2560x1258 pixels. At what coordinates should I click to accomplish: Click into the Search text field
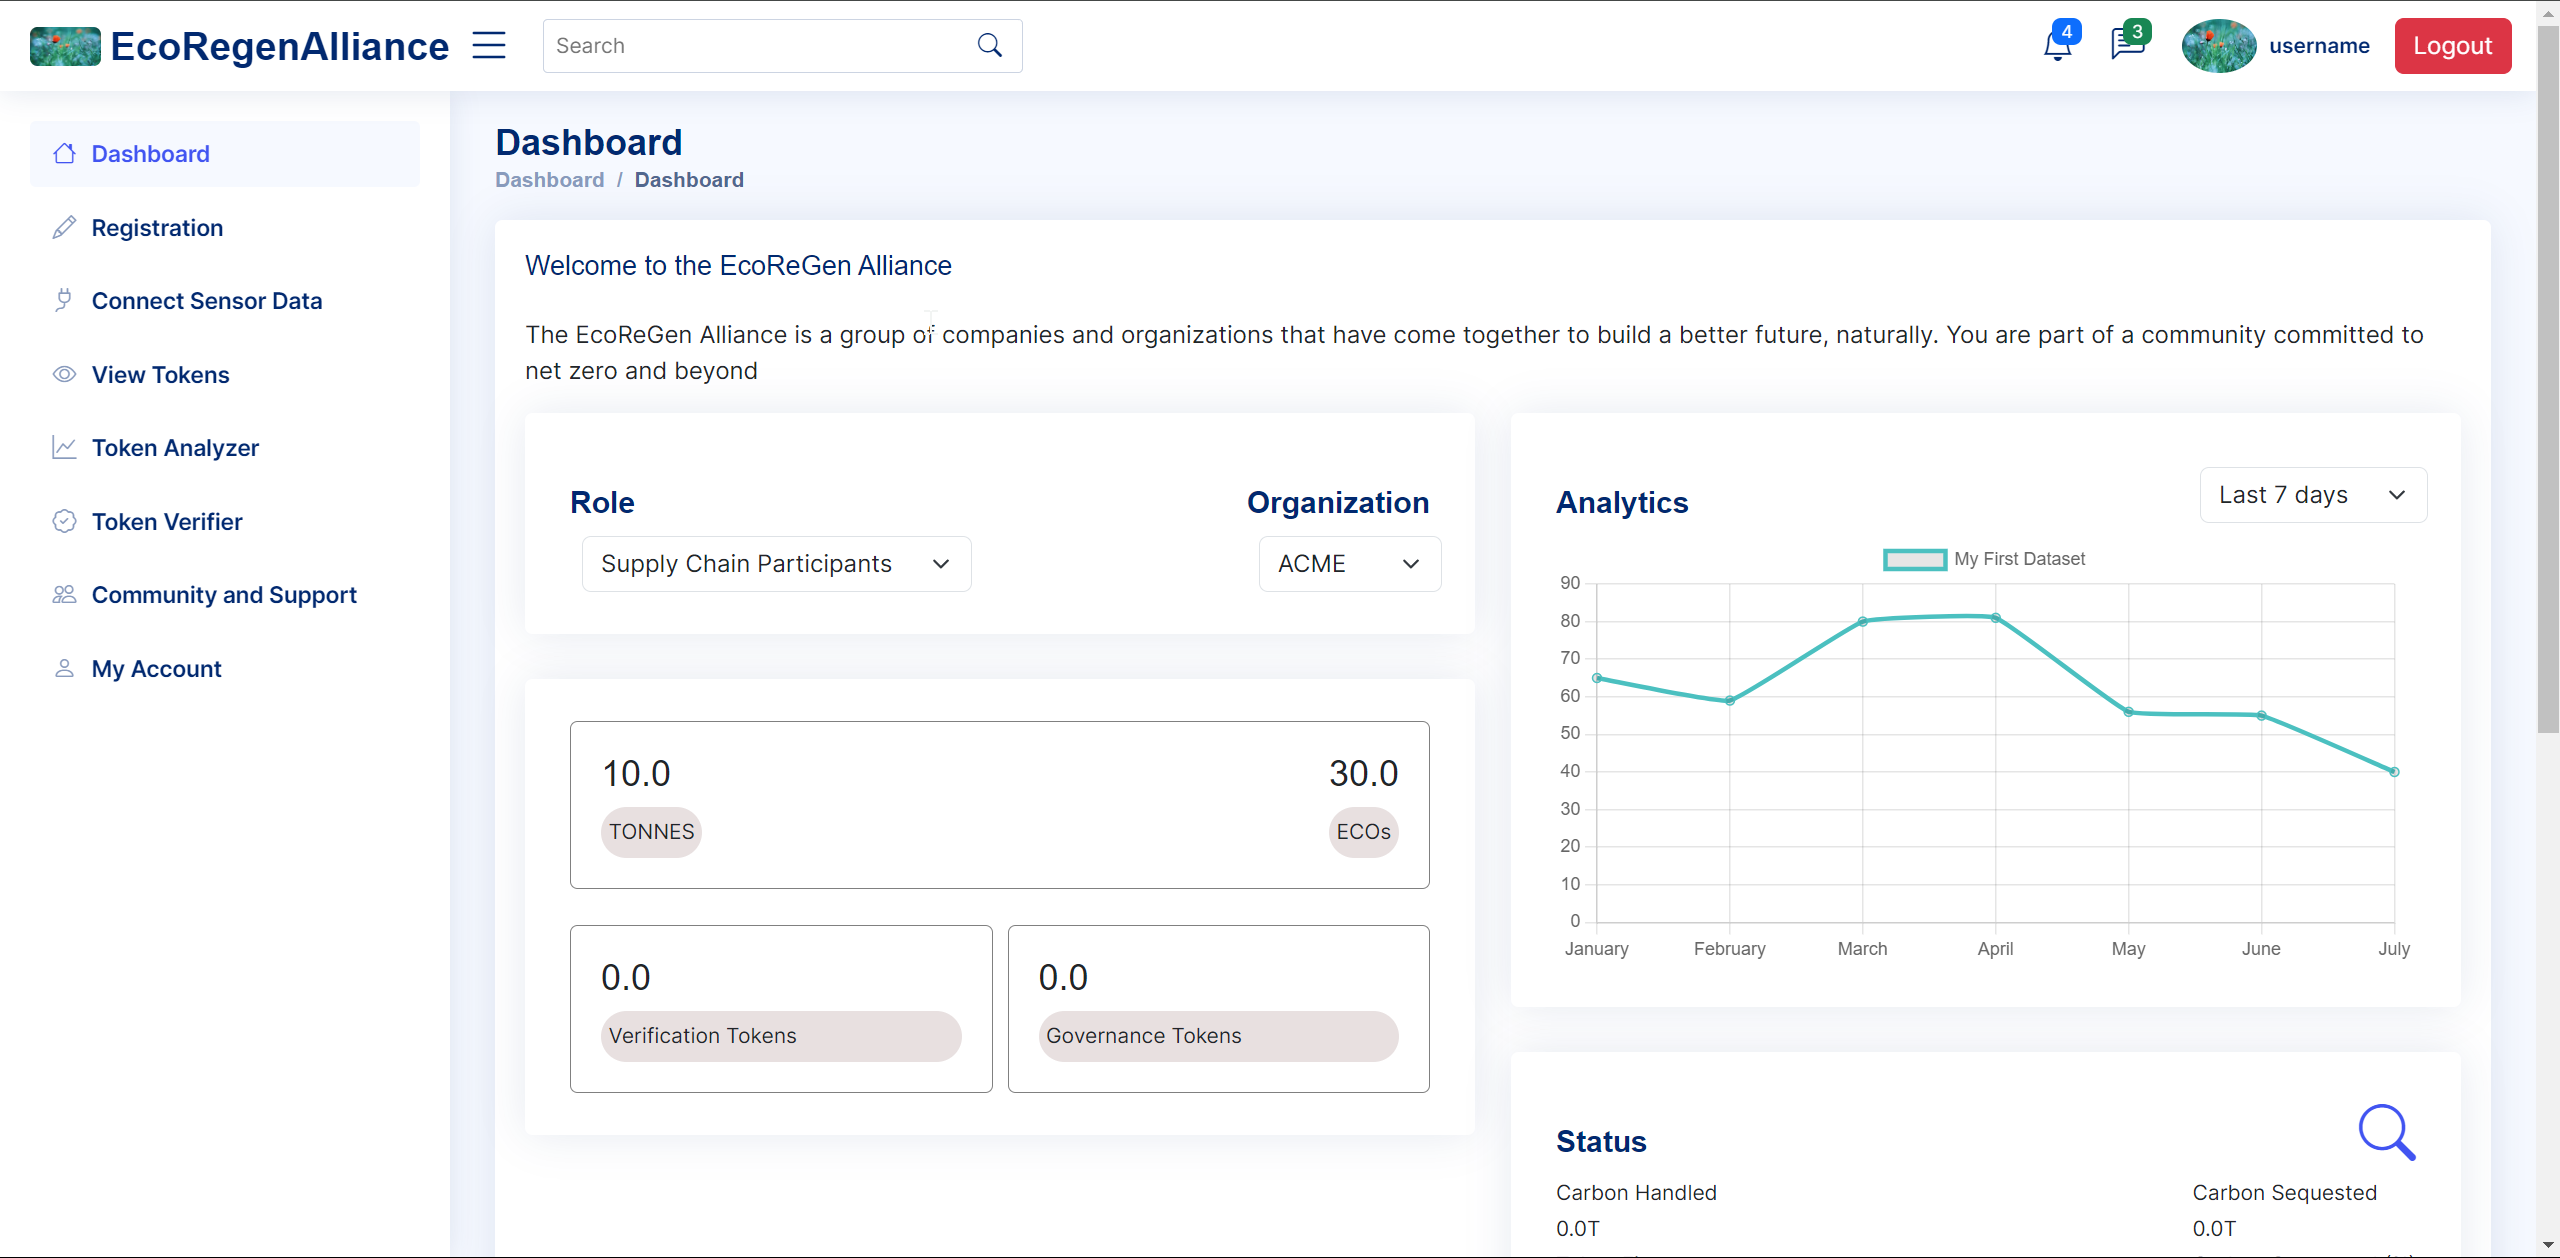click(x=760, y=46)
